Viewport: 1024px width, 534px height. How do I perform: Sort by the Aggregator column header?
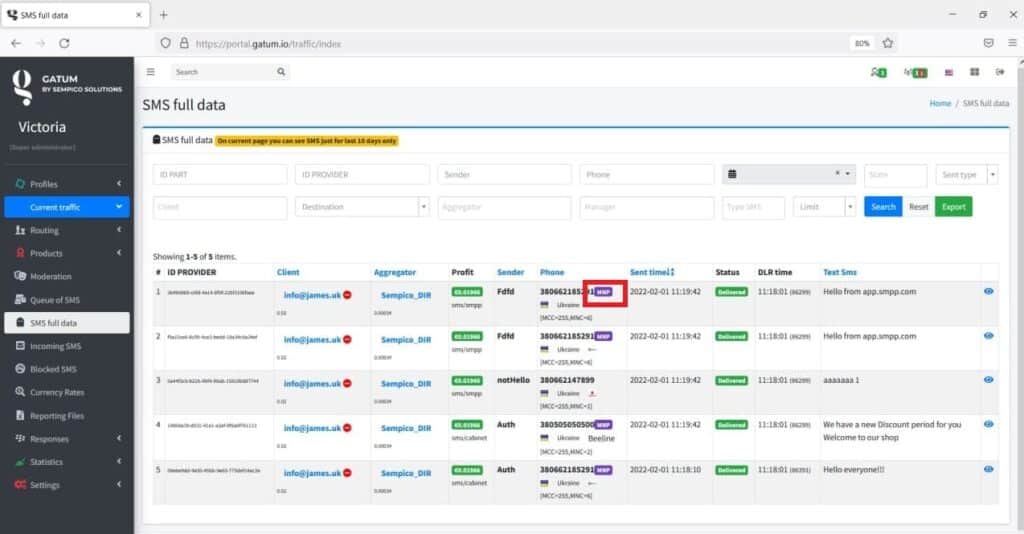pos(394,272)
